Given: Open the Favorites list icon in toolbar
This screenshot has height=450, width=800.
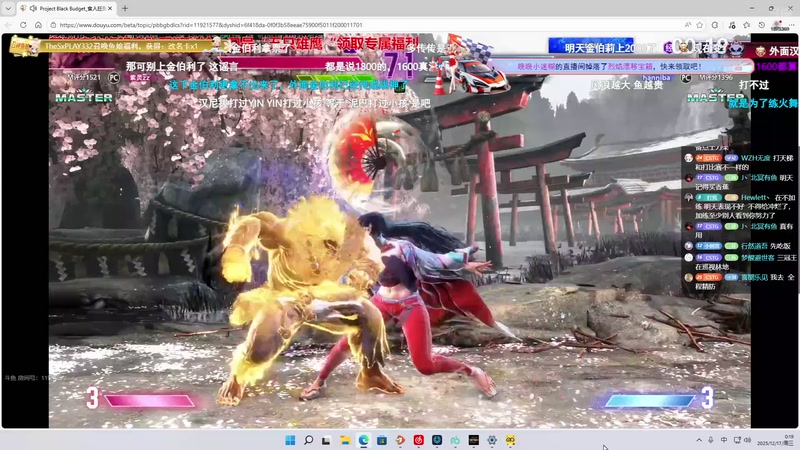Looking at the screenshot, I should coord(746,24).
